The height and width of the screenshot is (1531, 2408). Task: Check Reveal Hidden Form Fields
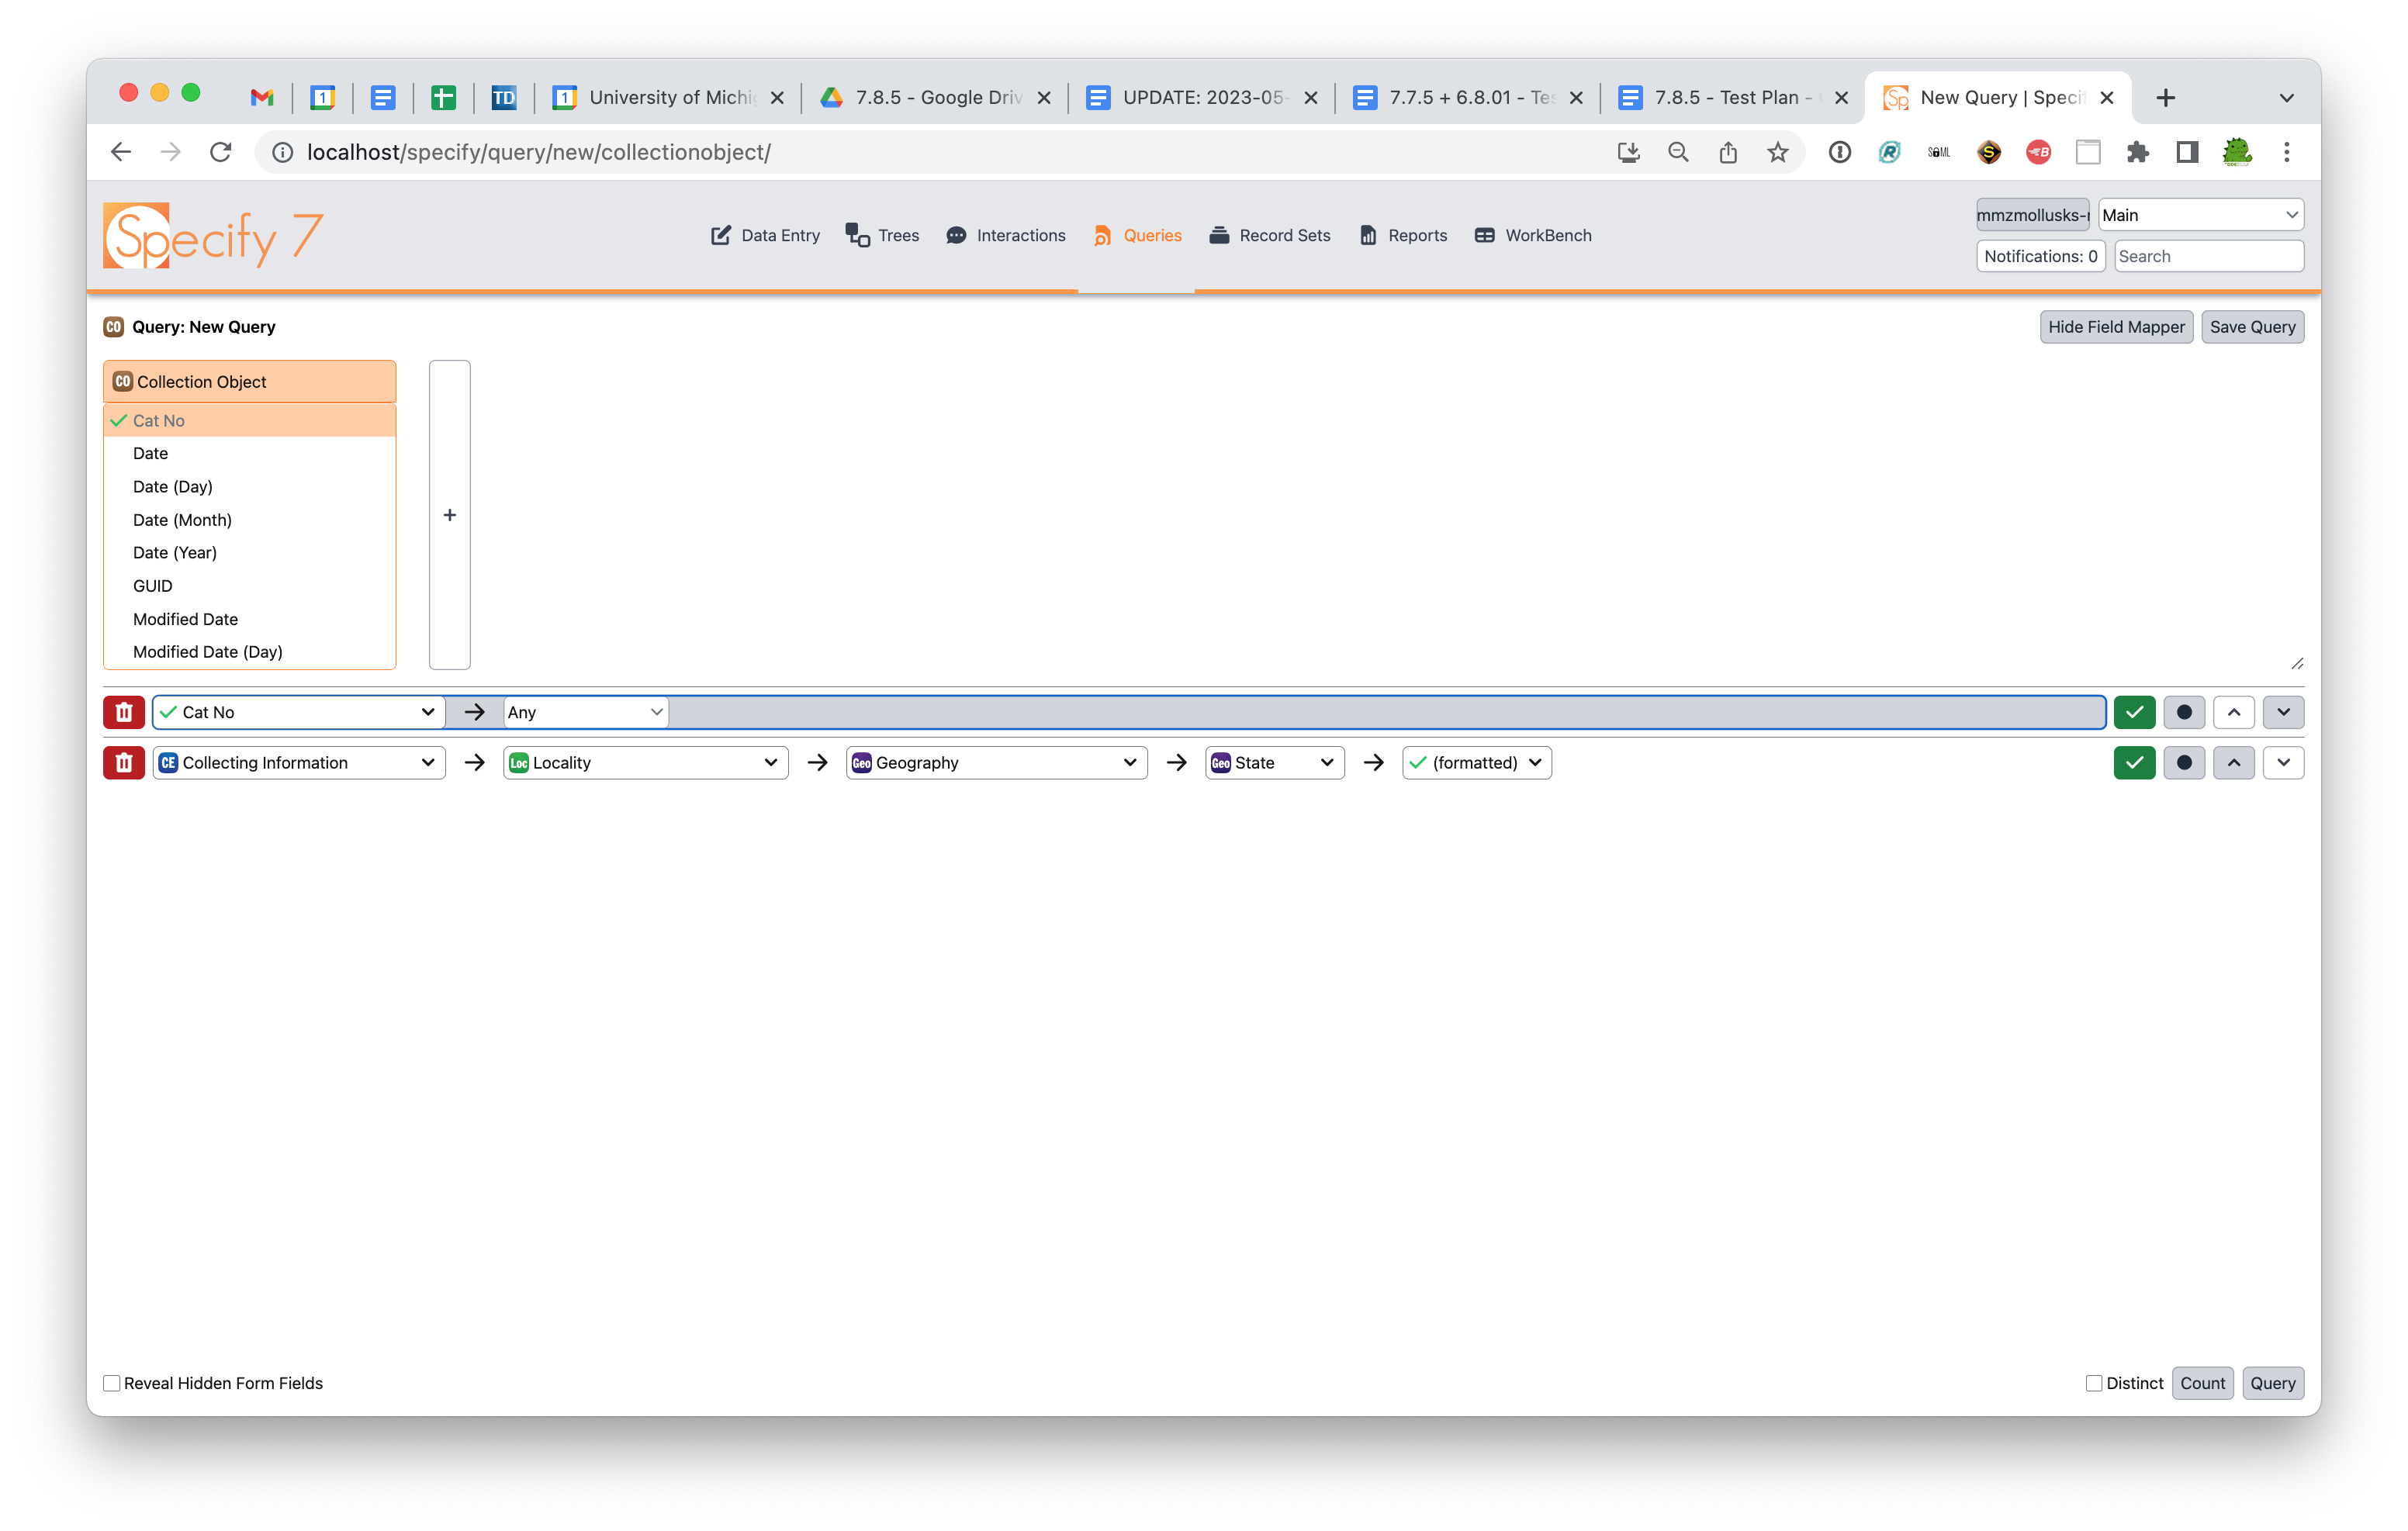tap(111, 1383)
